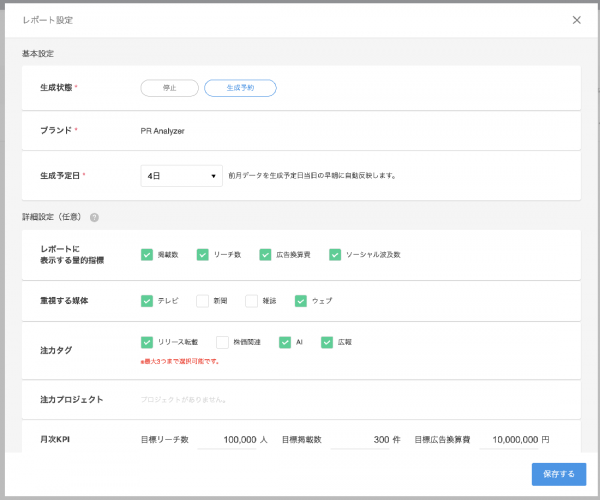Close the レポート設定 dialog with X icon
This screenshot has width=600, height=500.
(576, 20)
